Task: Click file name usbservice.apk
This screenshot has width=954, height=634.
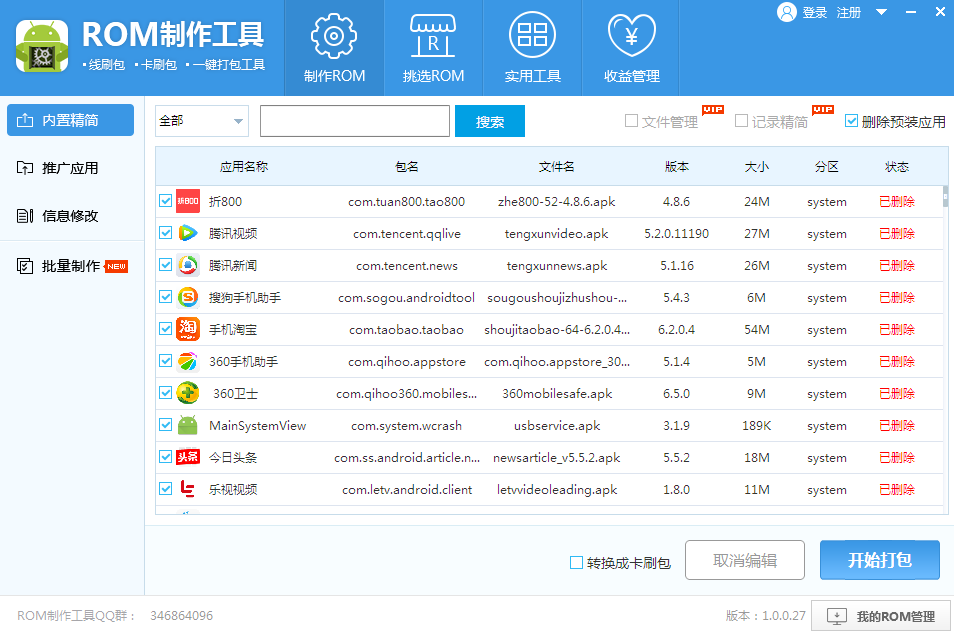Action: coord(557,426)
